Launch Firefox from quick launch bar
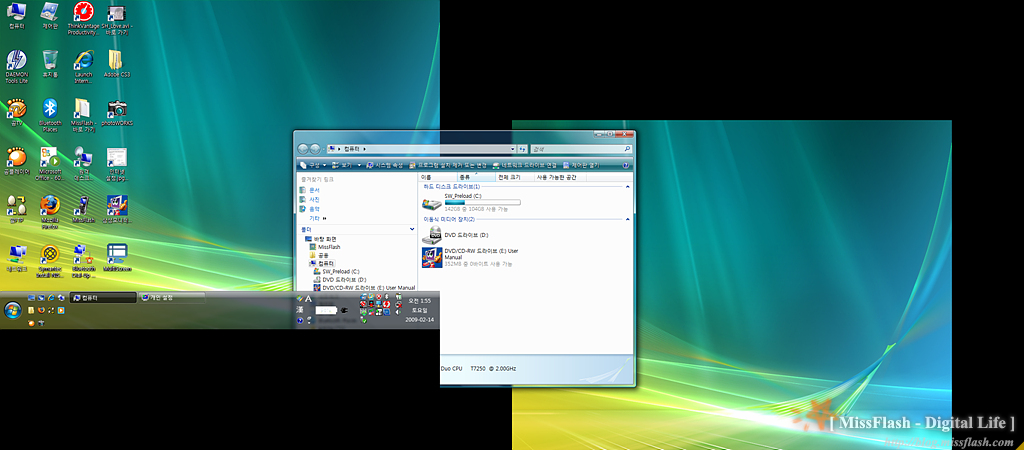This screenshot has height=450, width=1024. click(x=41, y=310)
